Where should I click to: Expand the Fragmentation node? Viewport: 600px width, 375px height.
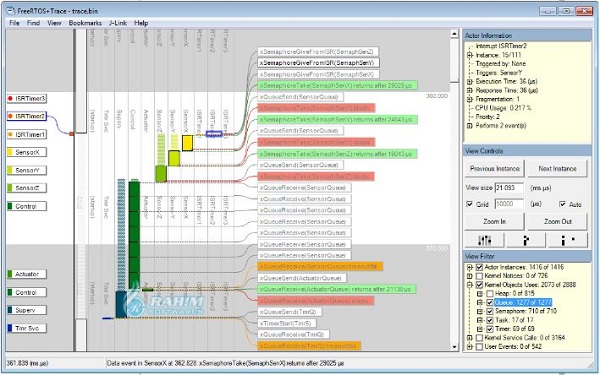coord(470,99)
